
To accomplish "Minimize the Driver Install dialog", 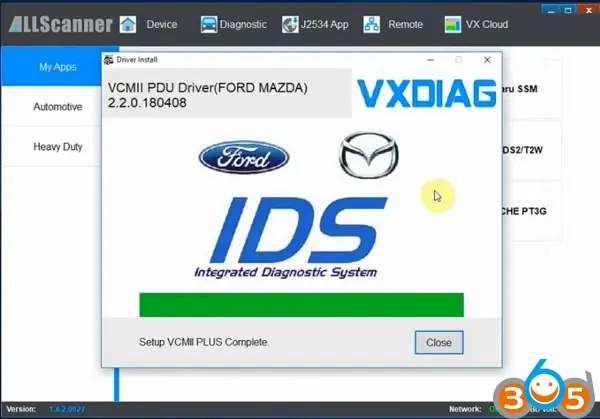I will [x=430, y=60].
